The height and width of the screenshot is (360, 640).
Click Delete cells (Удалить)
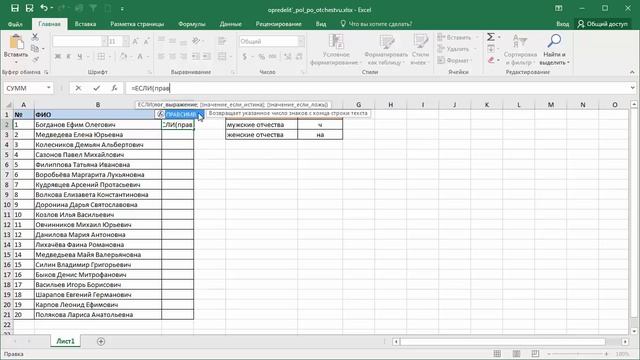click(x=453, y=49)
